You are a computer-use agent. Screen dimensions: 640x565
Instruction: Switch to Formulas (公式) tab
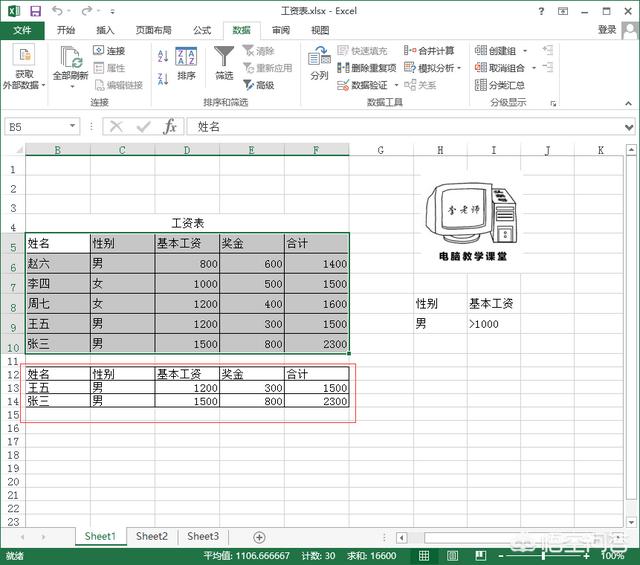coord(202,30)
